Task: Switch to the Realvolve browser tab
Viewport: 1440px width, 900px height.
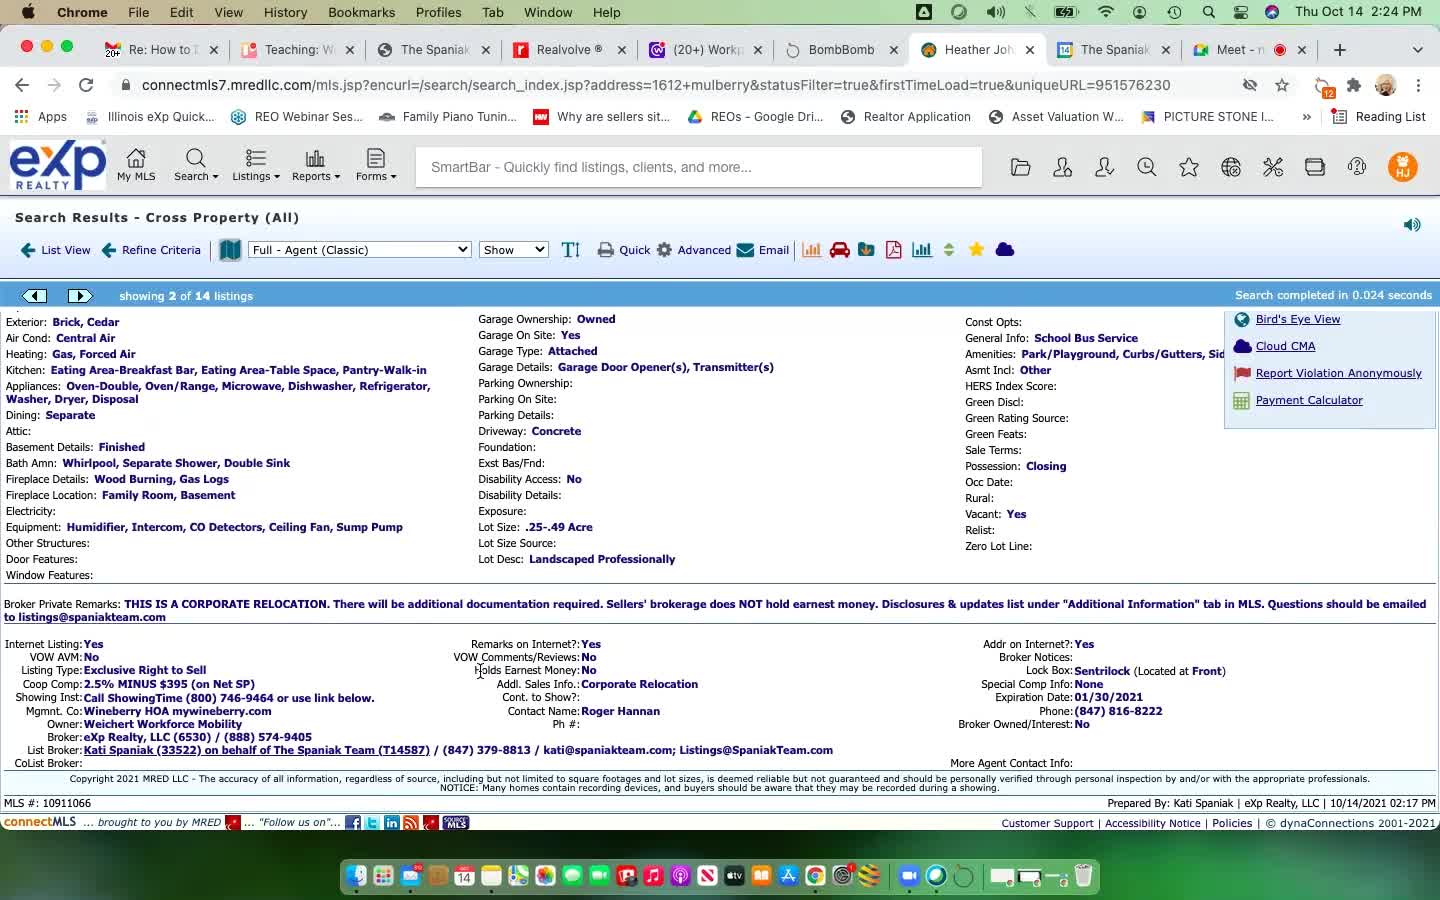Action: [570, 50]
